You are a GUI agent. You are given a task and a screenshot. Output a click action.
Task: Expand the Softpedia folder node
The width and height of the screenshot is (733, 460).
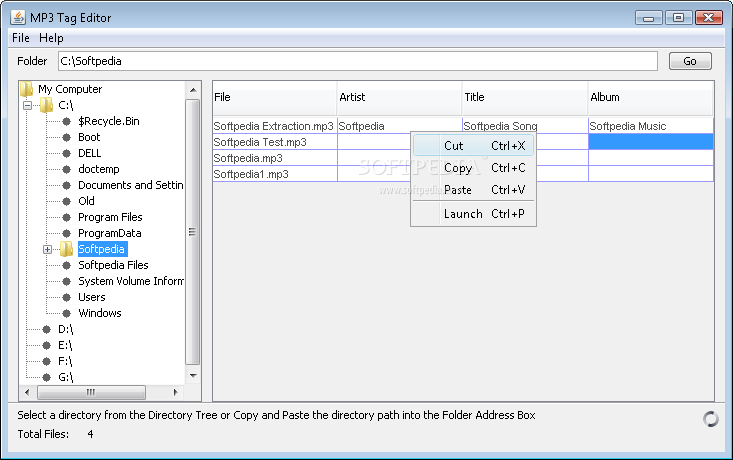47,249
